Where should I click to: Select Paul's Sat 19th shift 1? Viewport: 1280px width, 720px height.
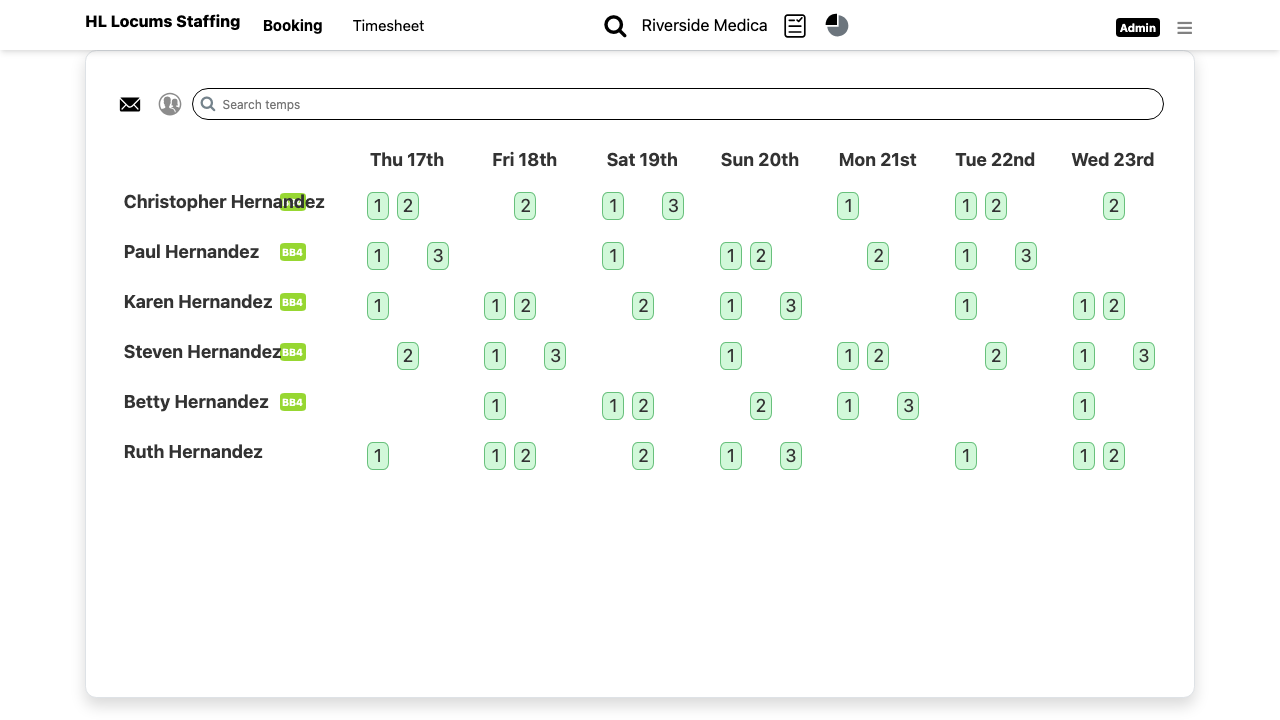(613, 256)
